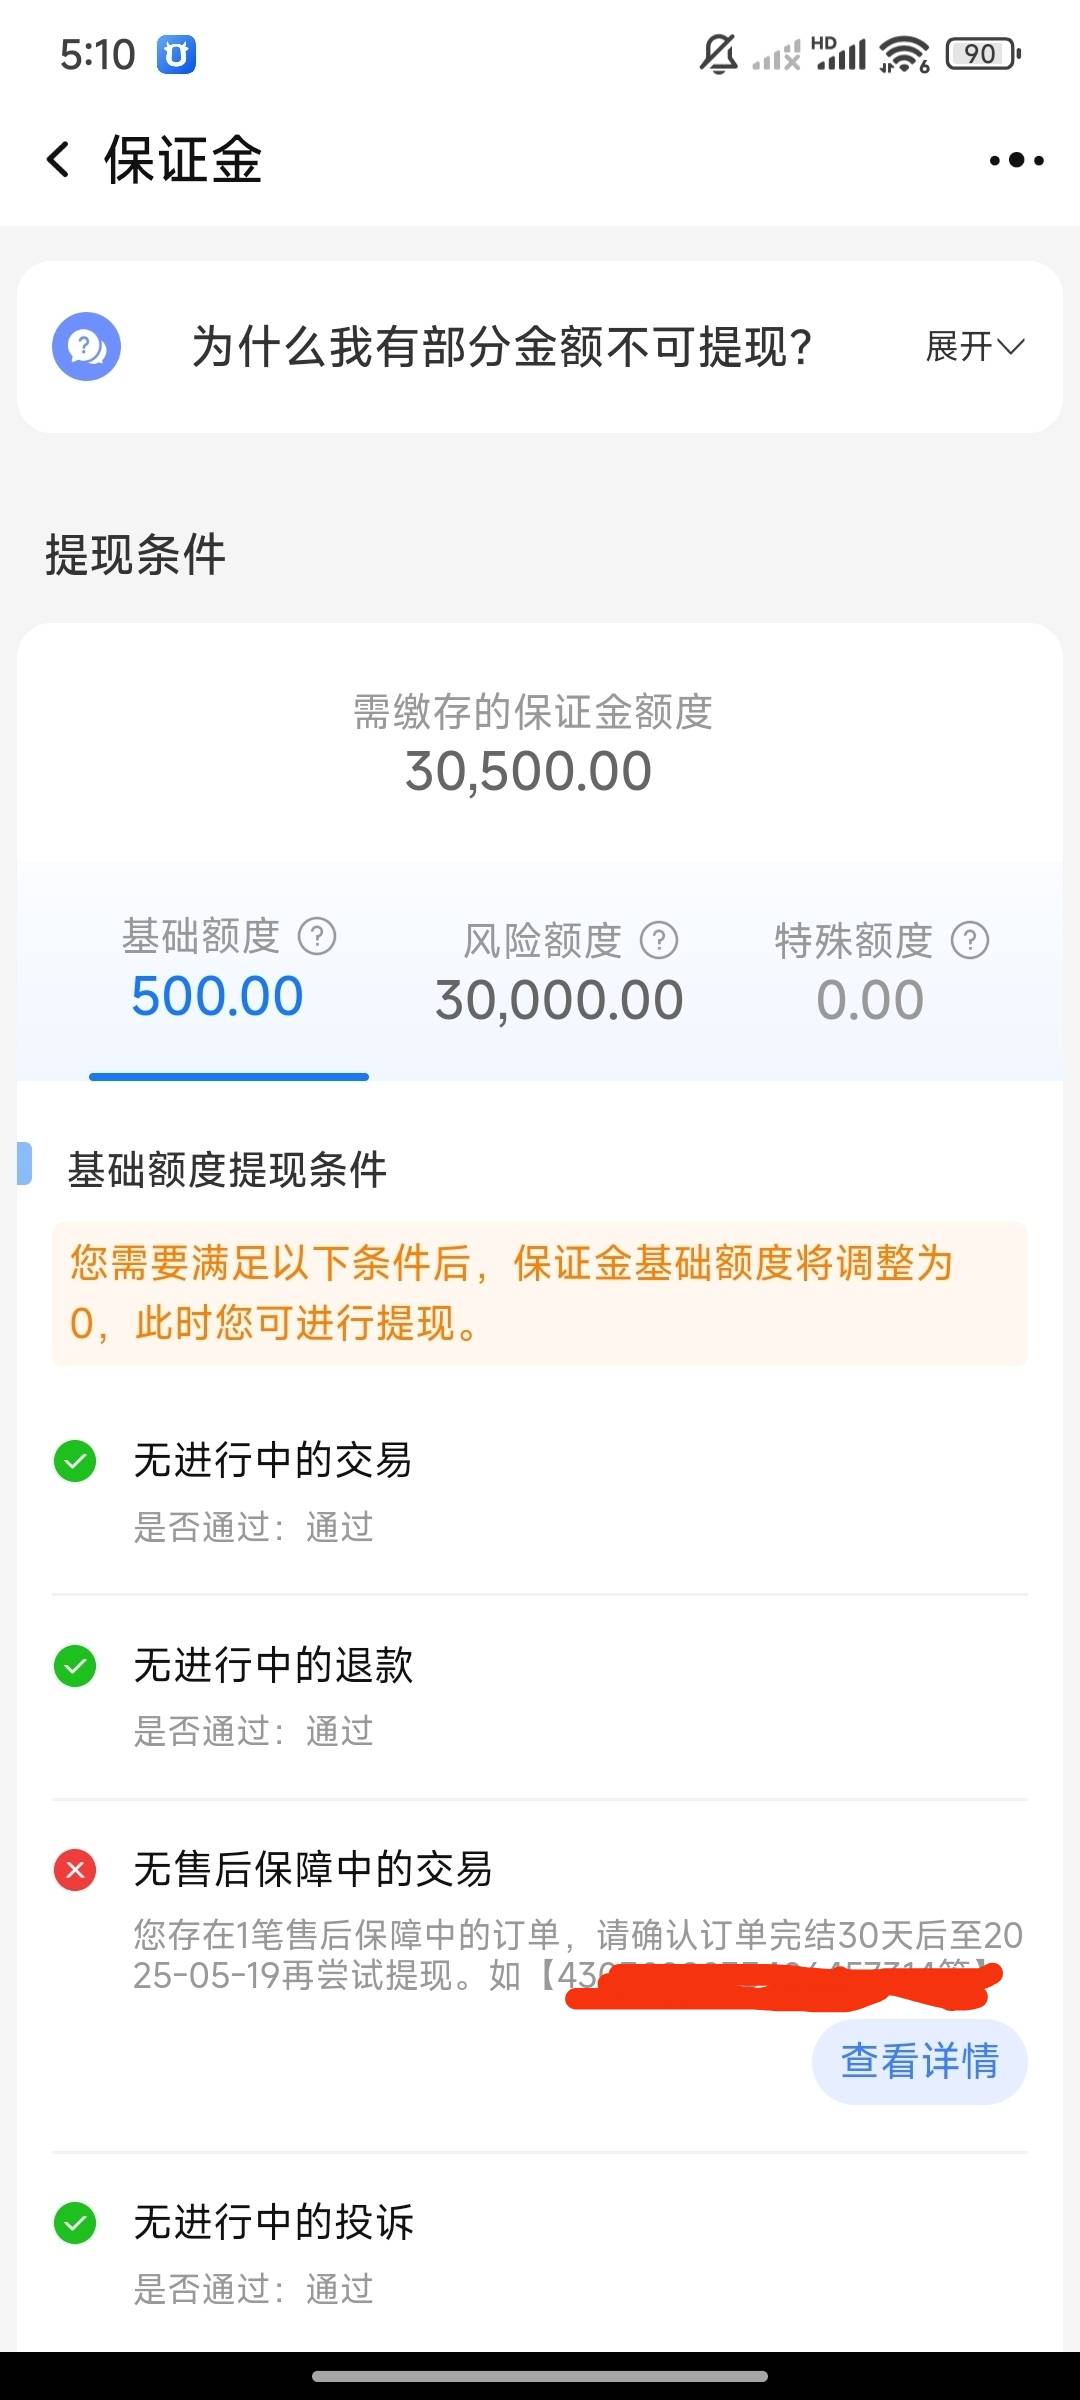
Task: Tap the blue chat question icon
Action: point(86,347)
